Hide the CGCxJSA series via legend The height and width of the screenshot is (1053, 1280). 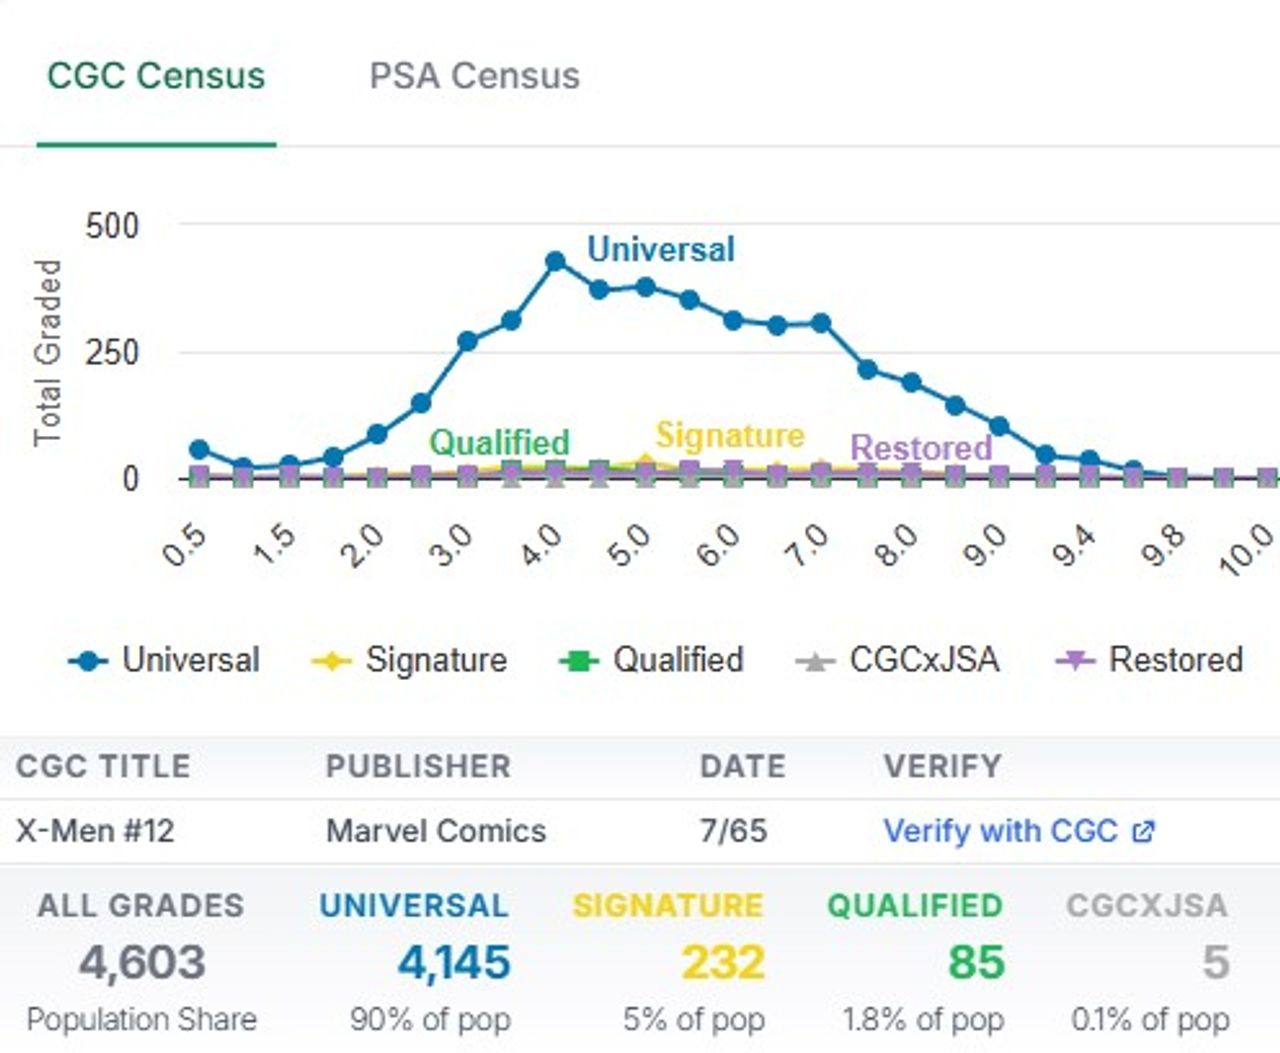(924, 660)
